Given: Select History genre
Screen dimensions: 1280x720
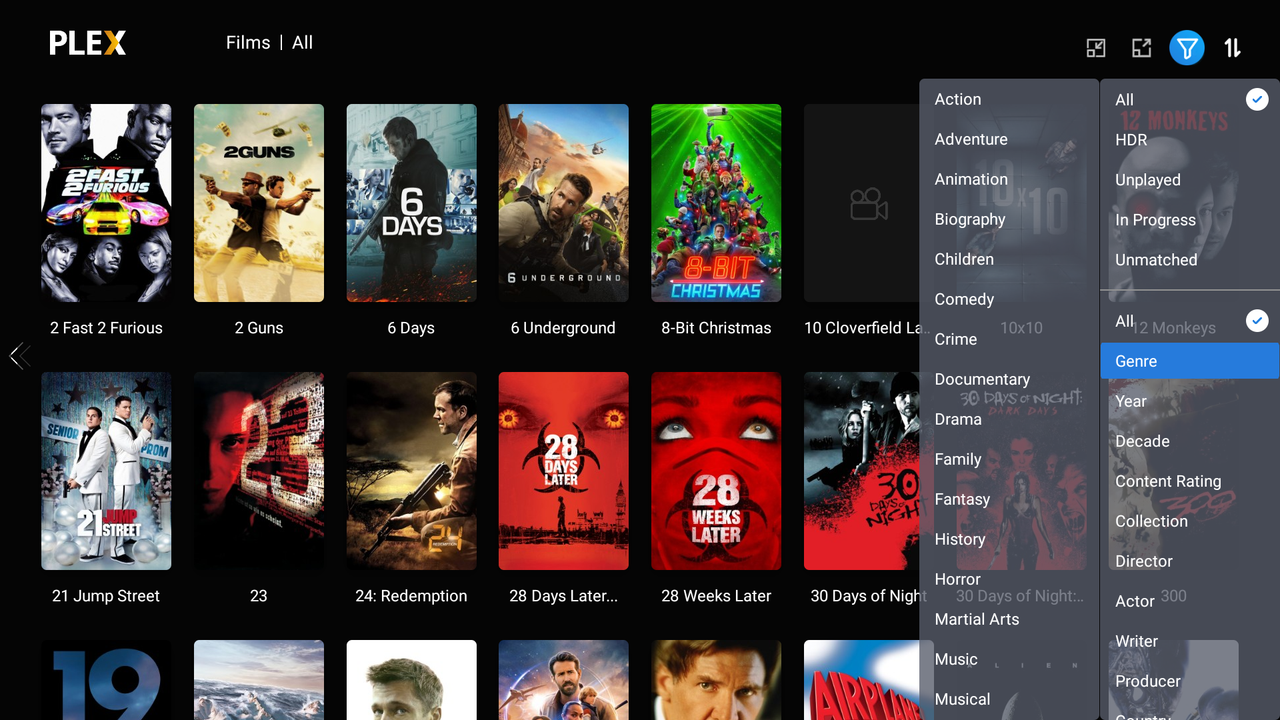Looking at the screenshot, I should click(x=1009, y=539).
